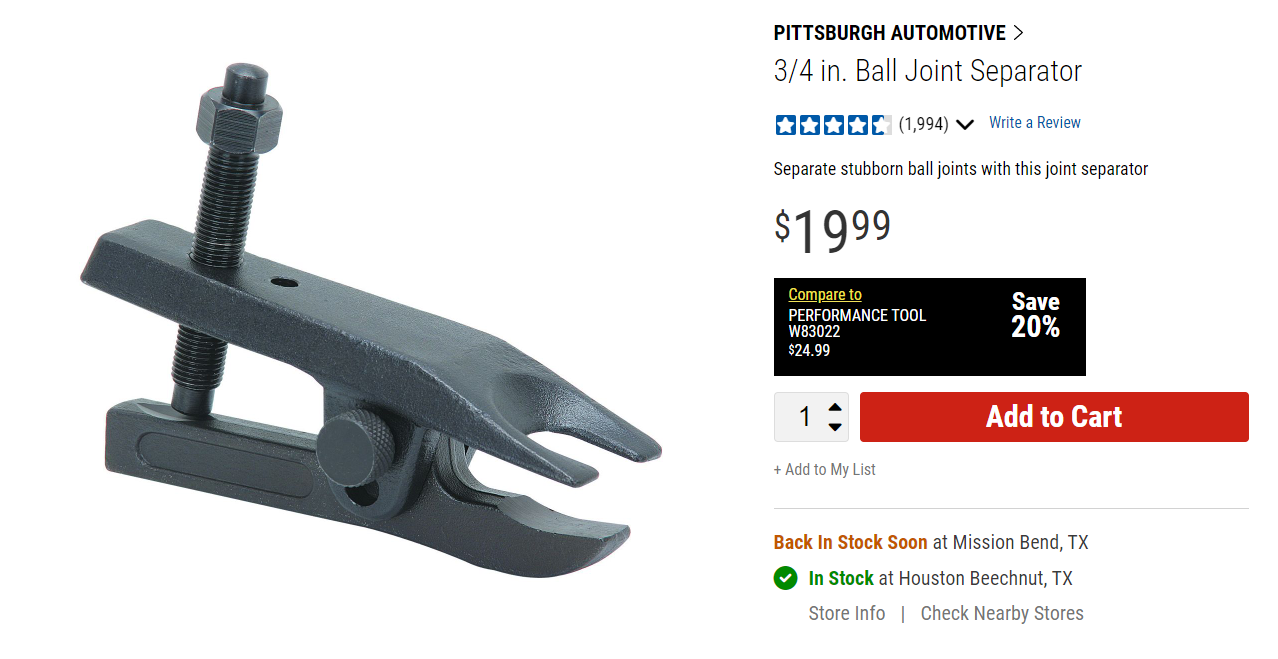
Task: Click the Save 20% badge
Action: click(x=1035, y=315)
